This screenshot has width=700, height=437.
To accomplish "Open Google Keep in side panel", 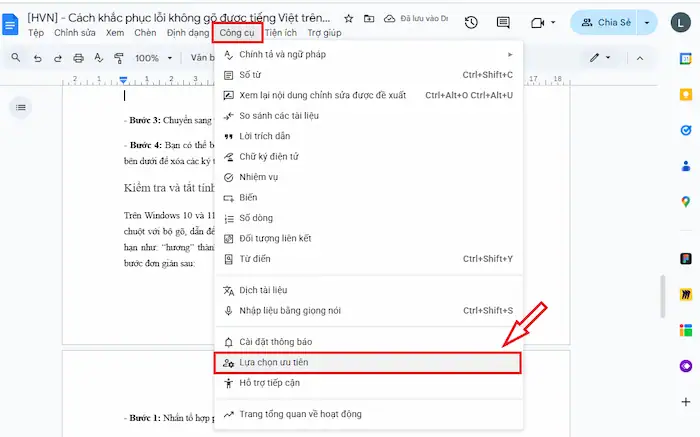I will coord(686,95).
